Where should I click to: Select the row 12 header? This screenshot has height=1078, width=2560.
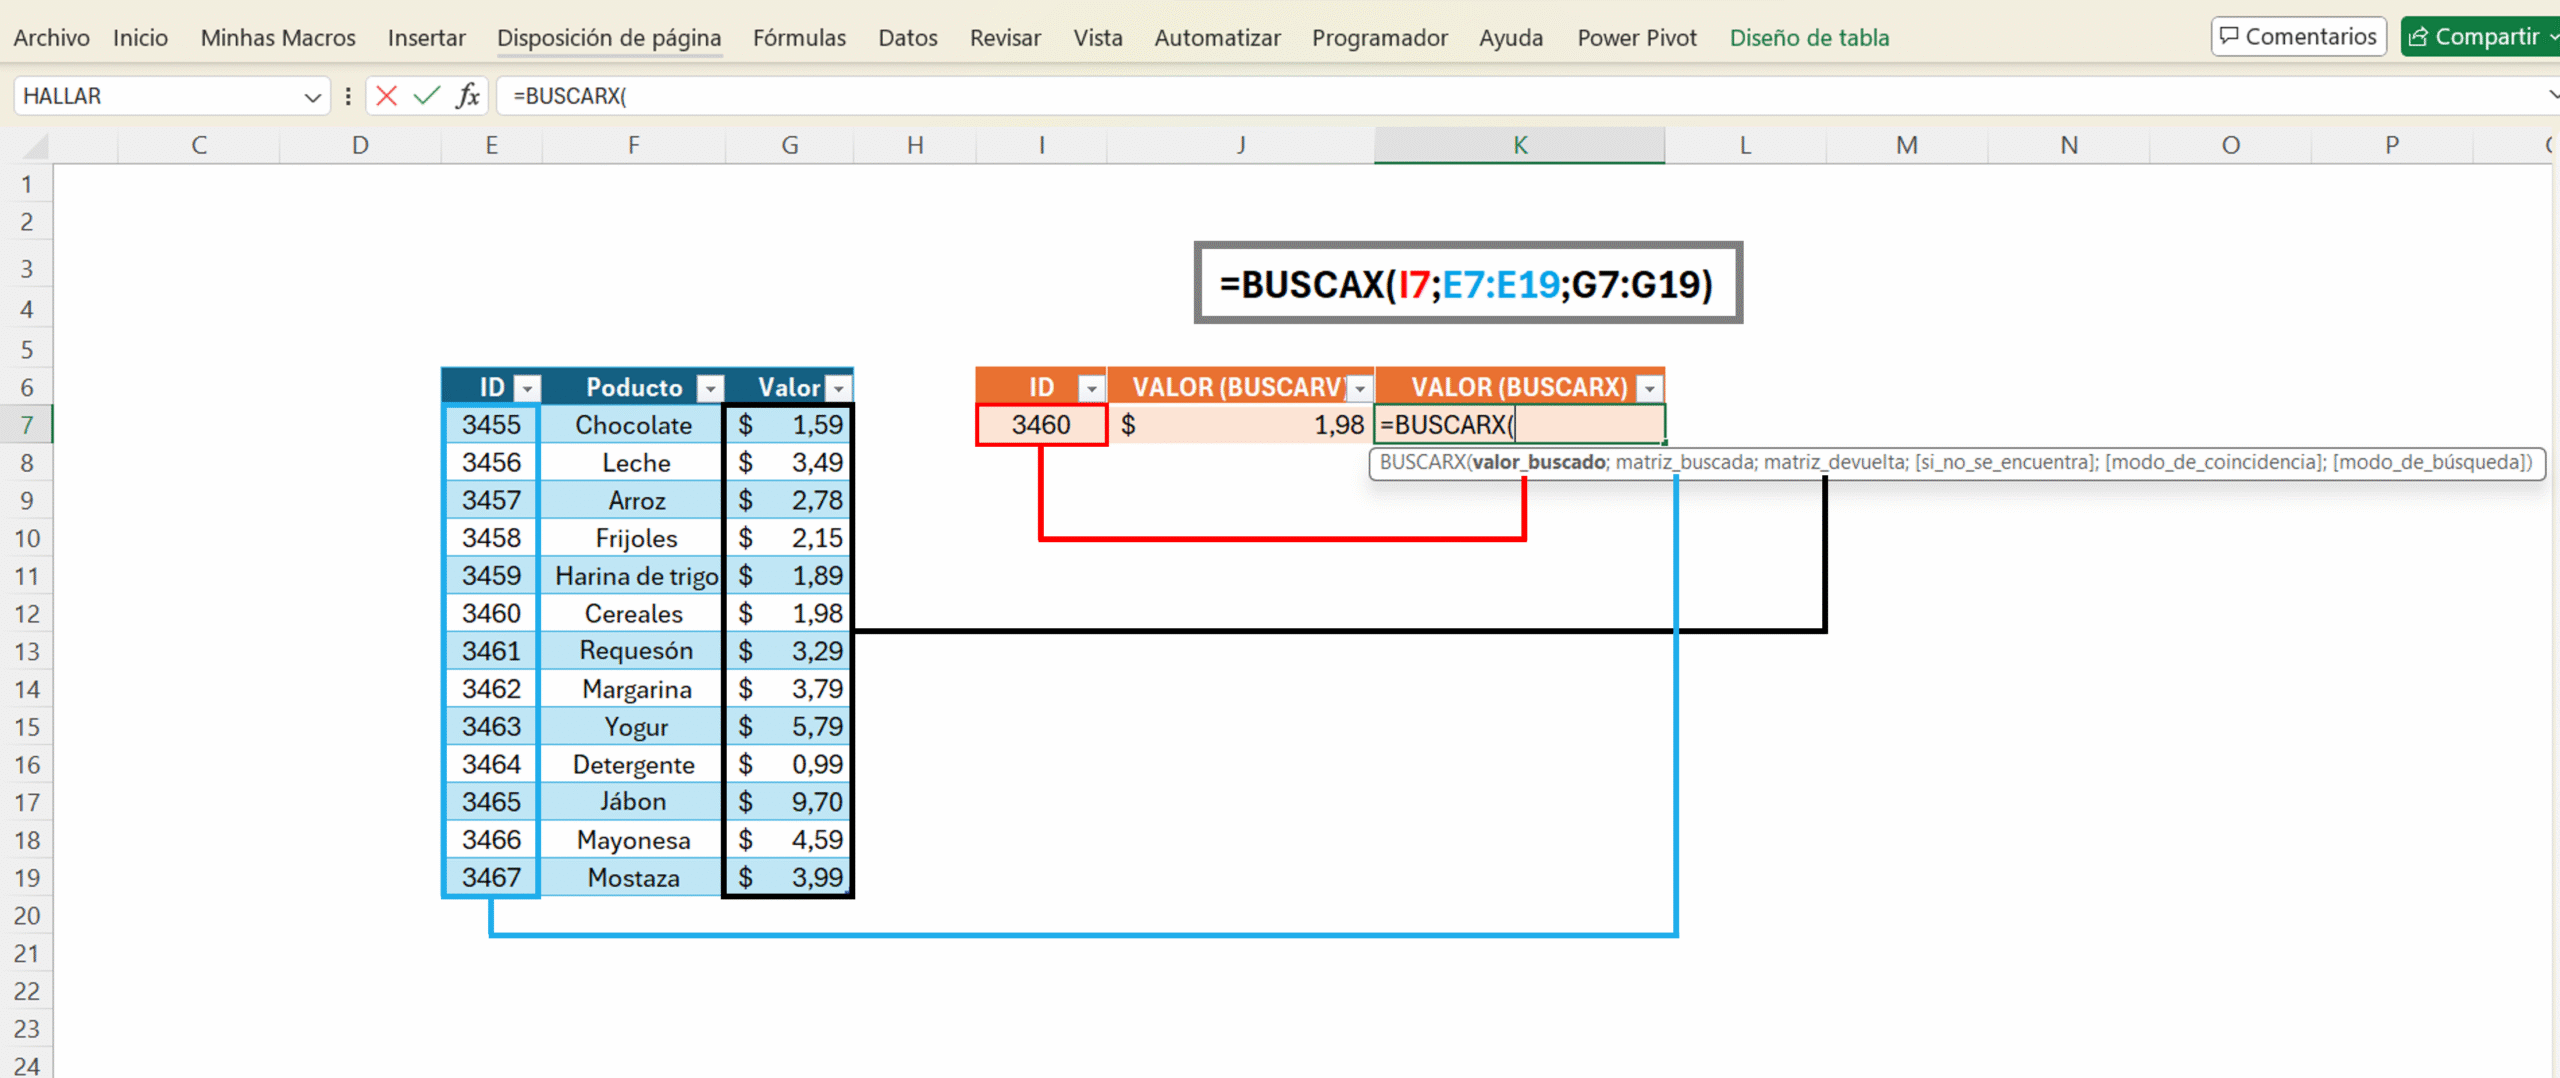(27, 614)
